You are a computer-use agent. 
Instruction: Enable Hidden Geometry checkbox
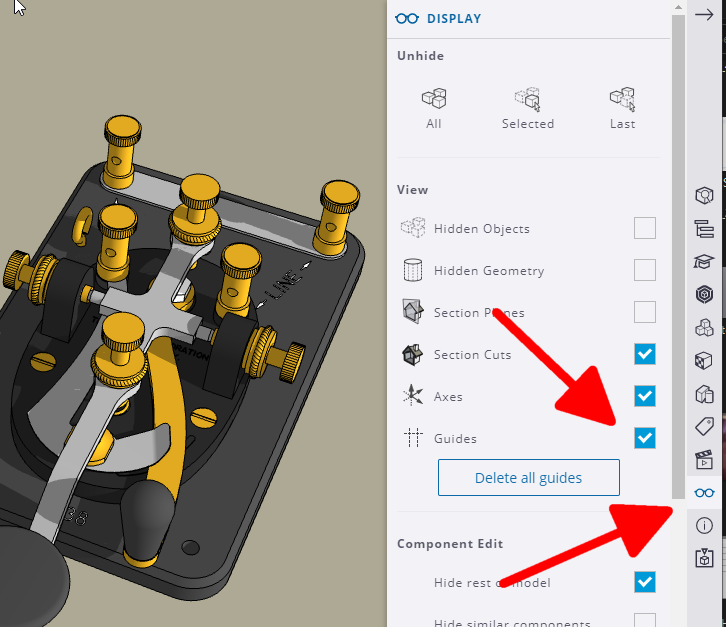pyautogui.click(x=645, y=270)
